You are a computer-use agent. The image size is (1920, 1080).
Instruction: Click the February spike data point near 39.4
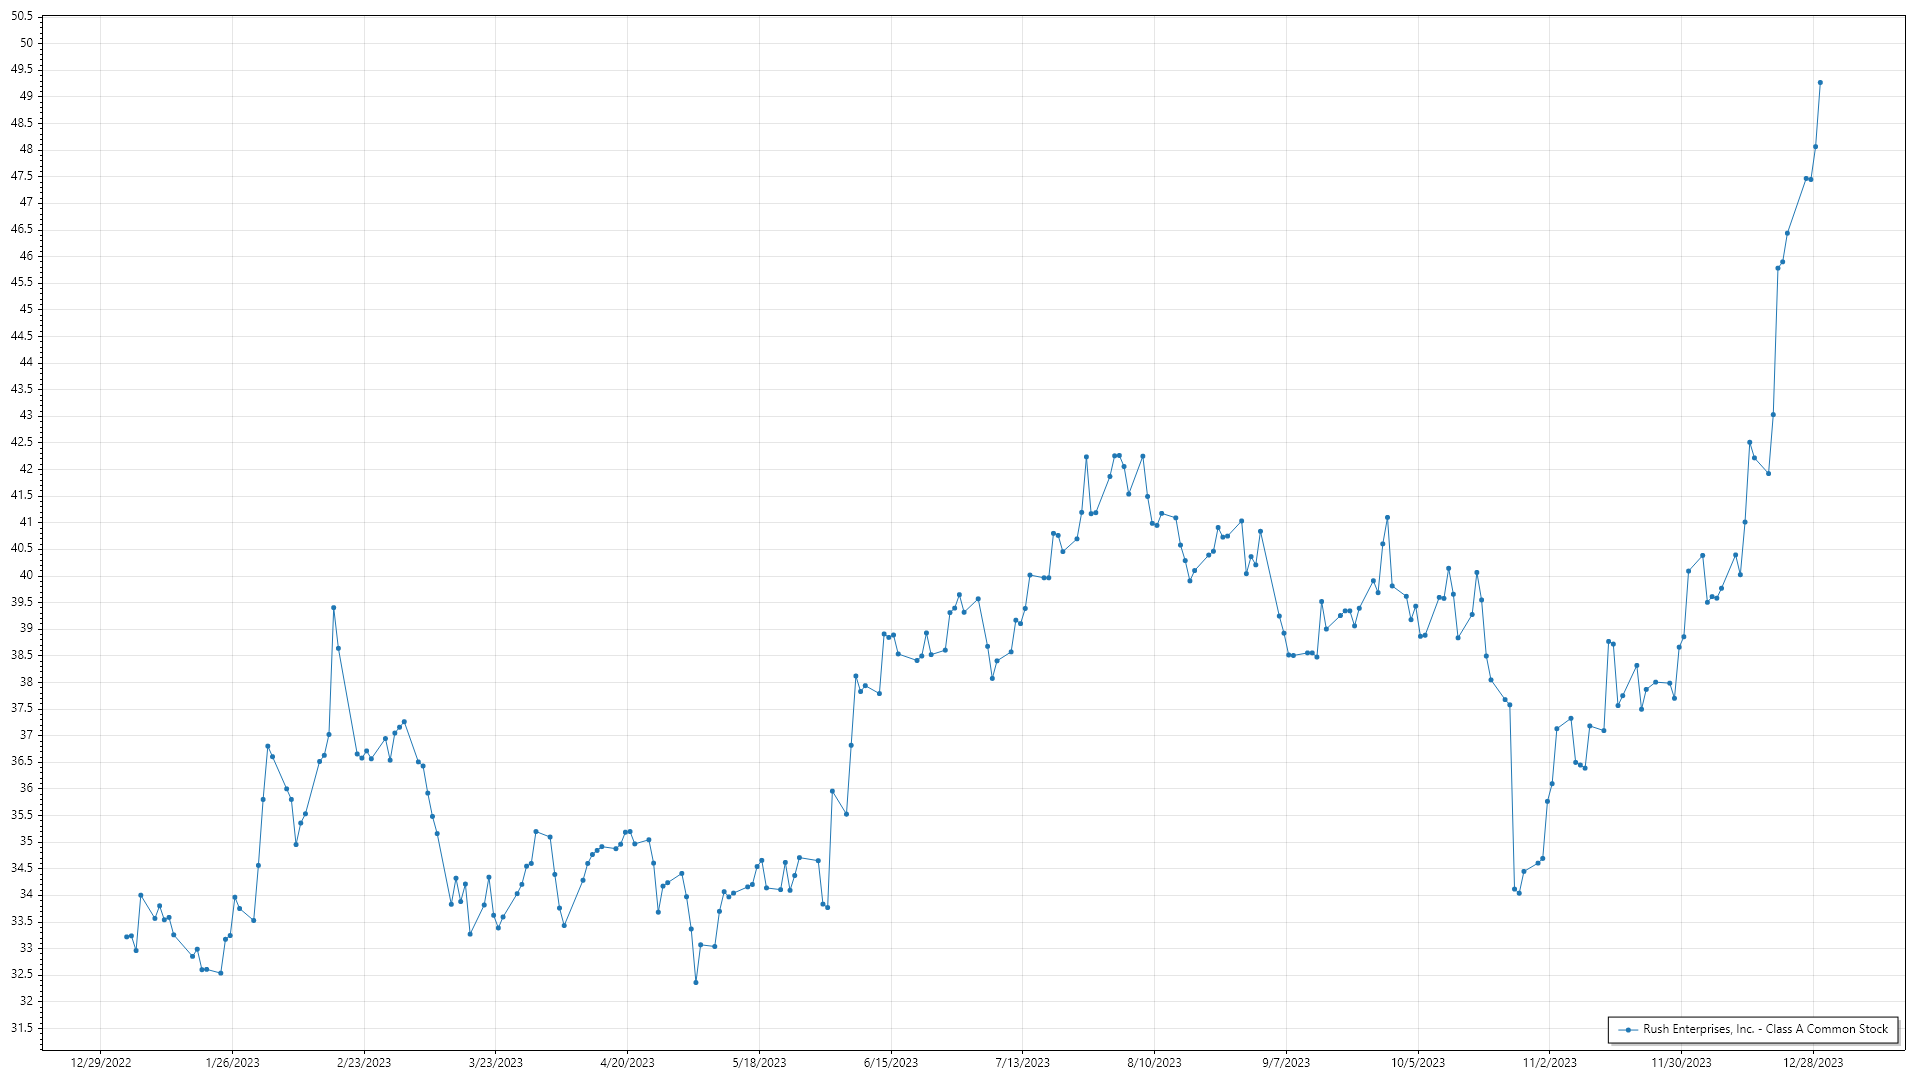[x=334, y=608]
